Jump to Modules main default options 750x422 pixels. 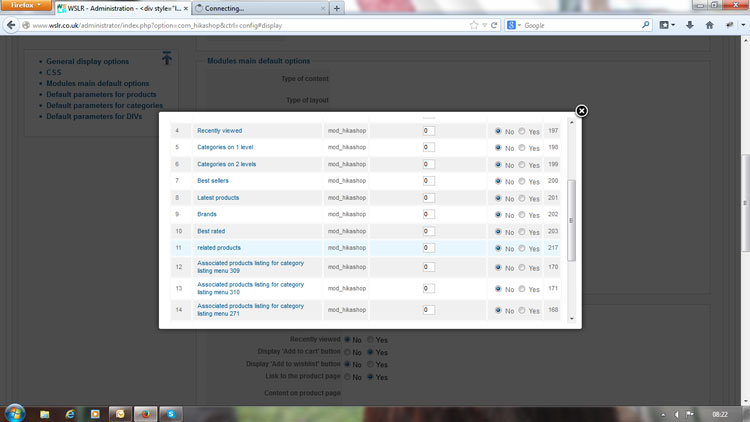pyautogui.click(x=98, y=83)
